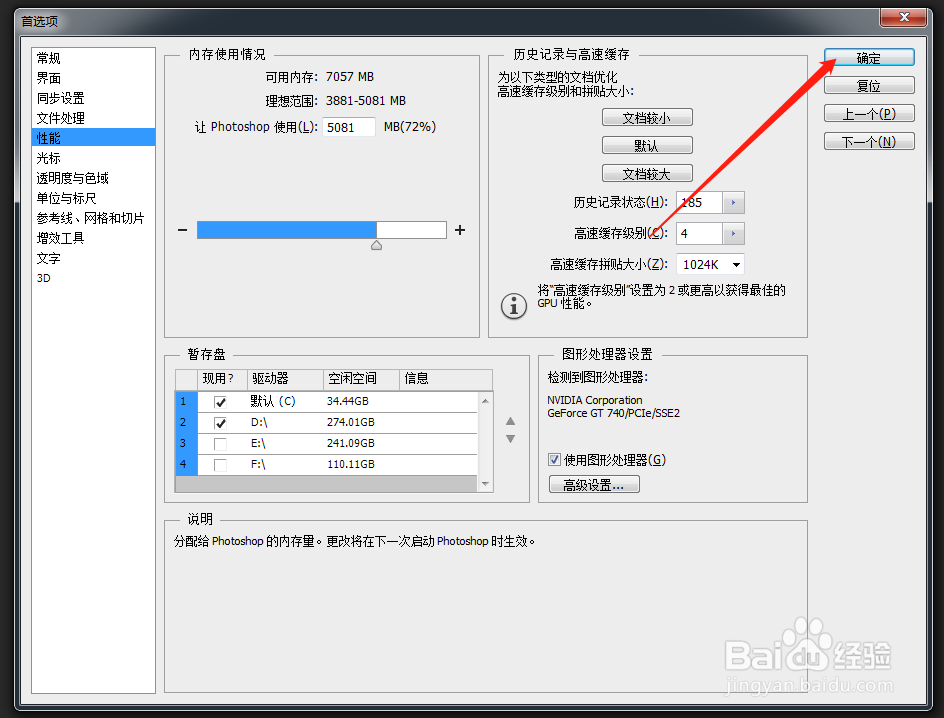This screenshot has height=718, width=944.
Task: Click 34.44GB free space cell
Action: tap(348, 401)
